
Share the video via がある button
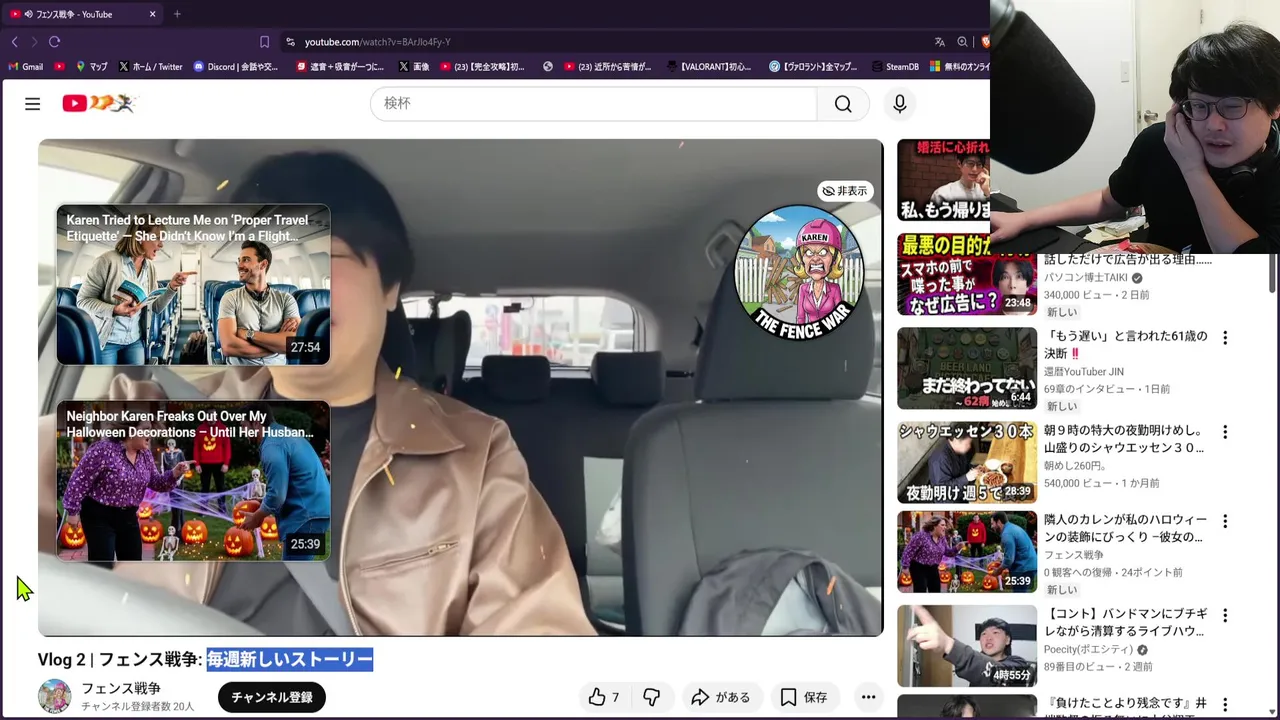[x=720, y=697]
